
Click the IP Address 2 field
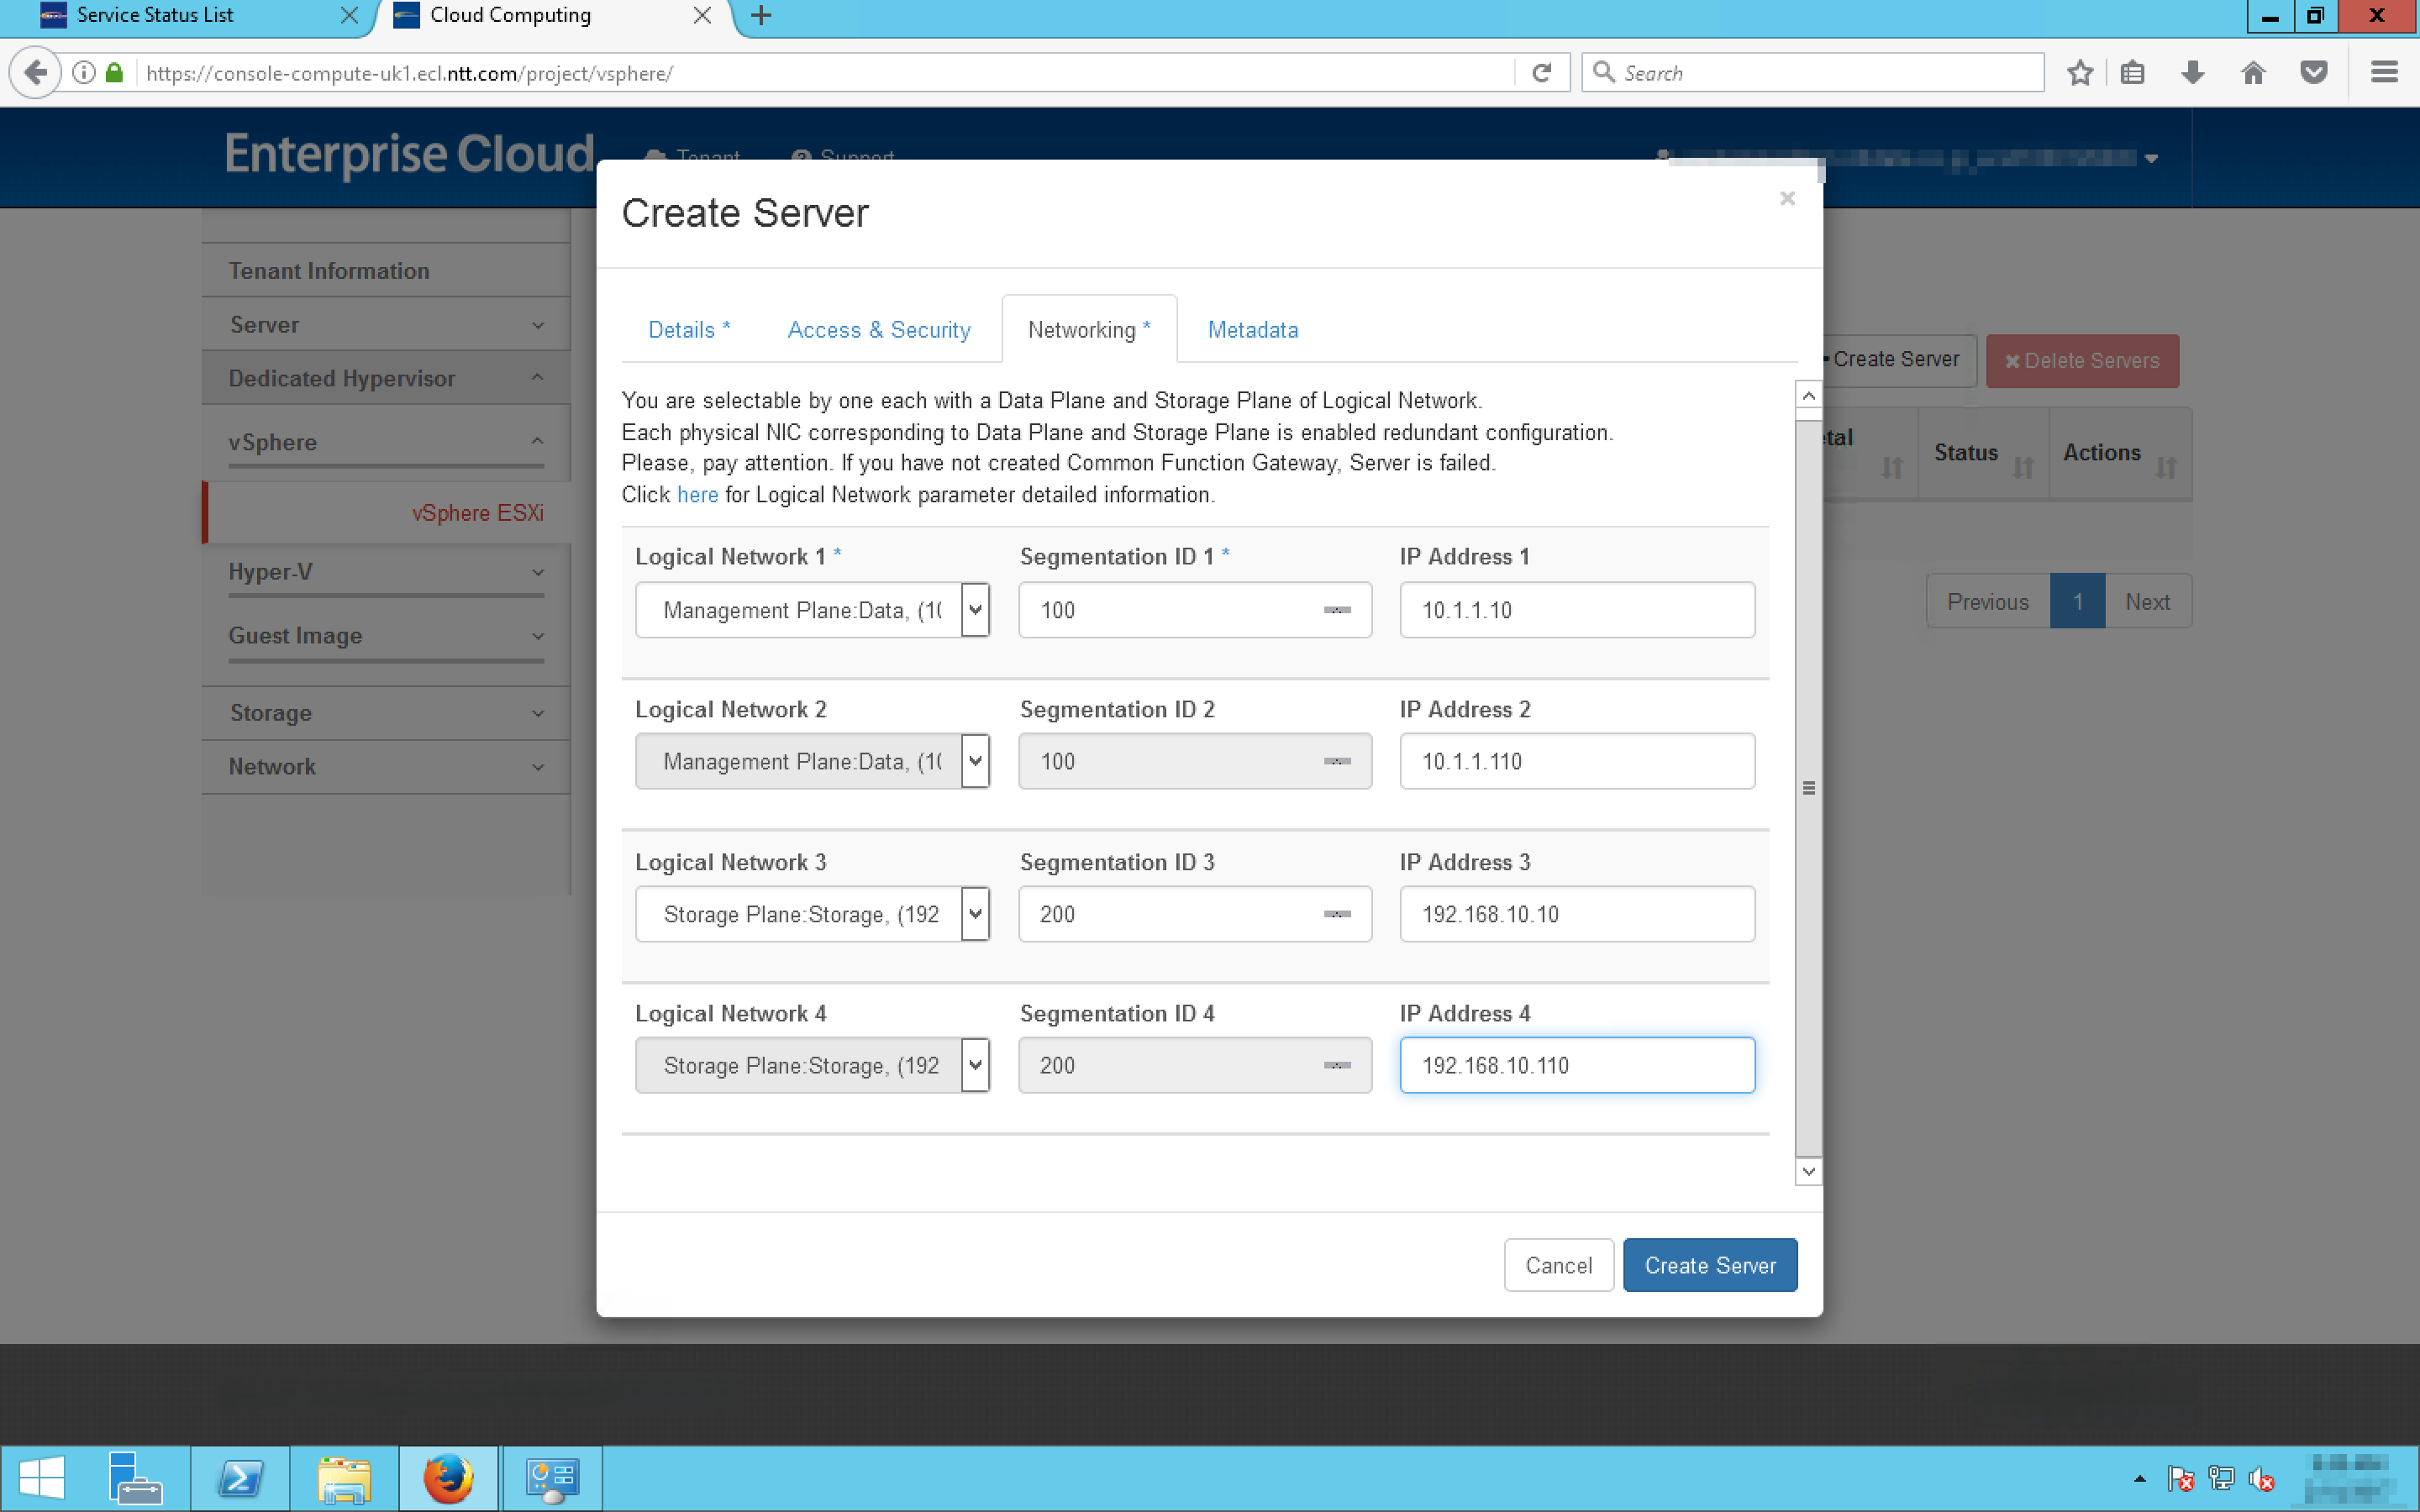(1576, 762)
